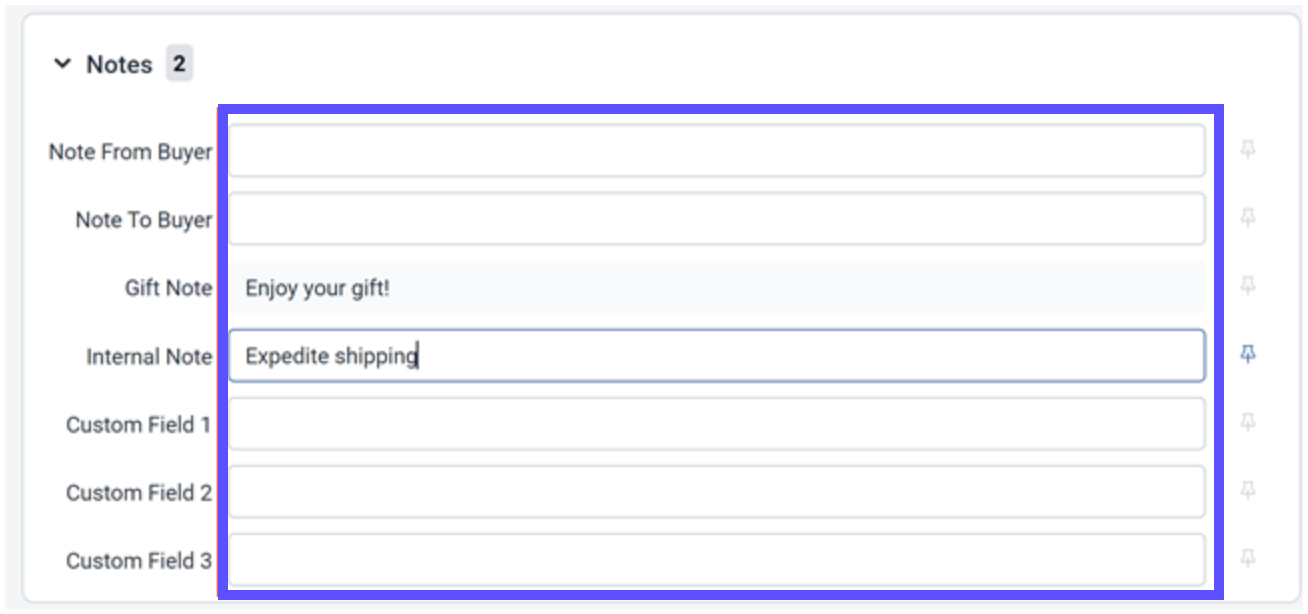The height and width of the screenshot is (614, 1308).
Task: Select the Gift Note field with 'Enjoy your gift!'
Action: point(716,288)
